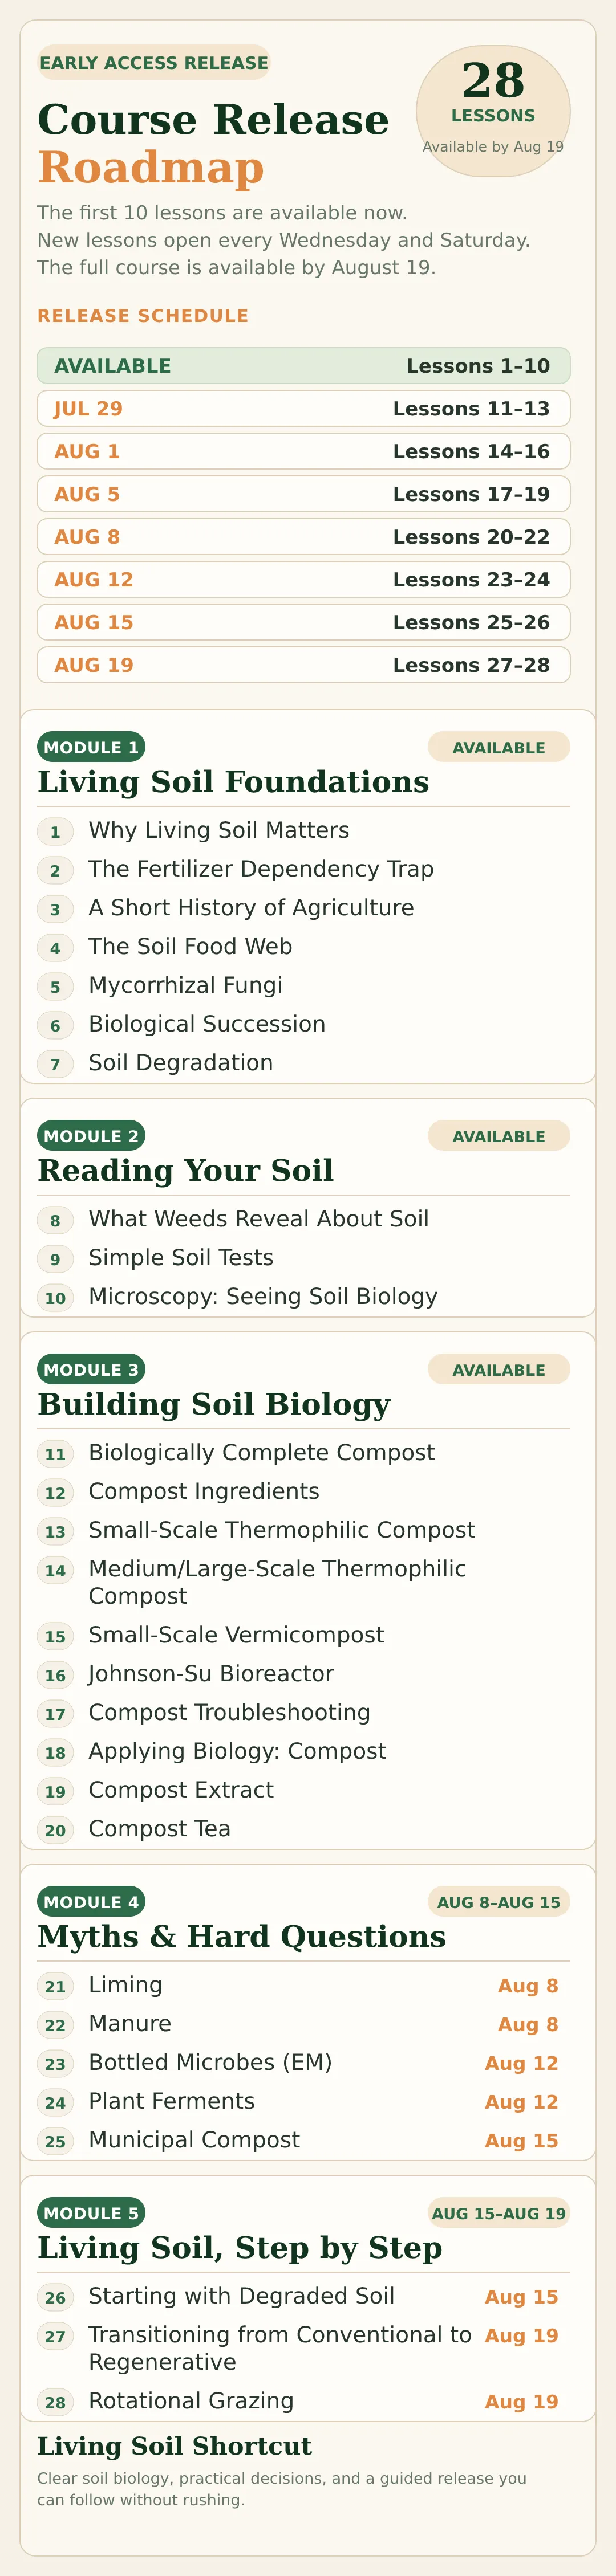This screenshot has width=616, height=2576.
Task: Open the Rotational Grazing lesson
Action: (191, 2400)
